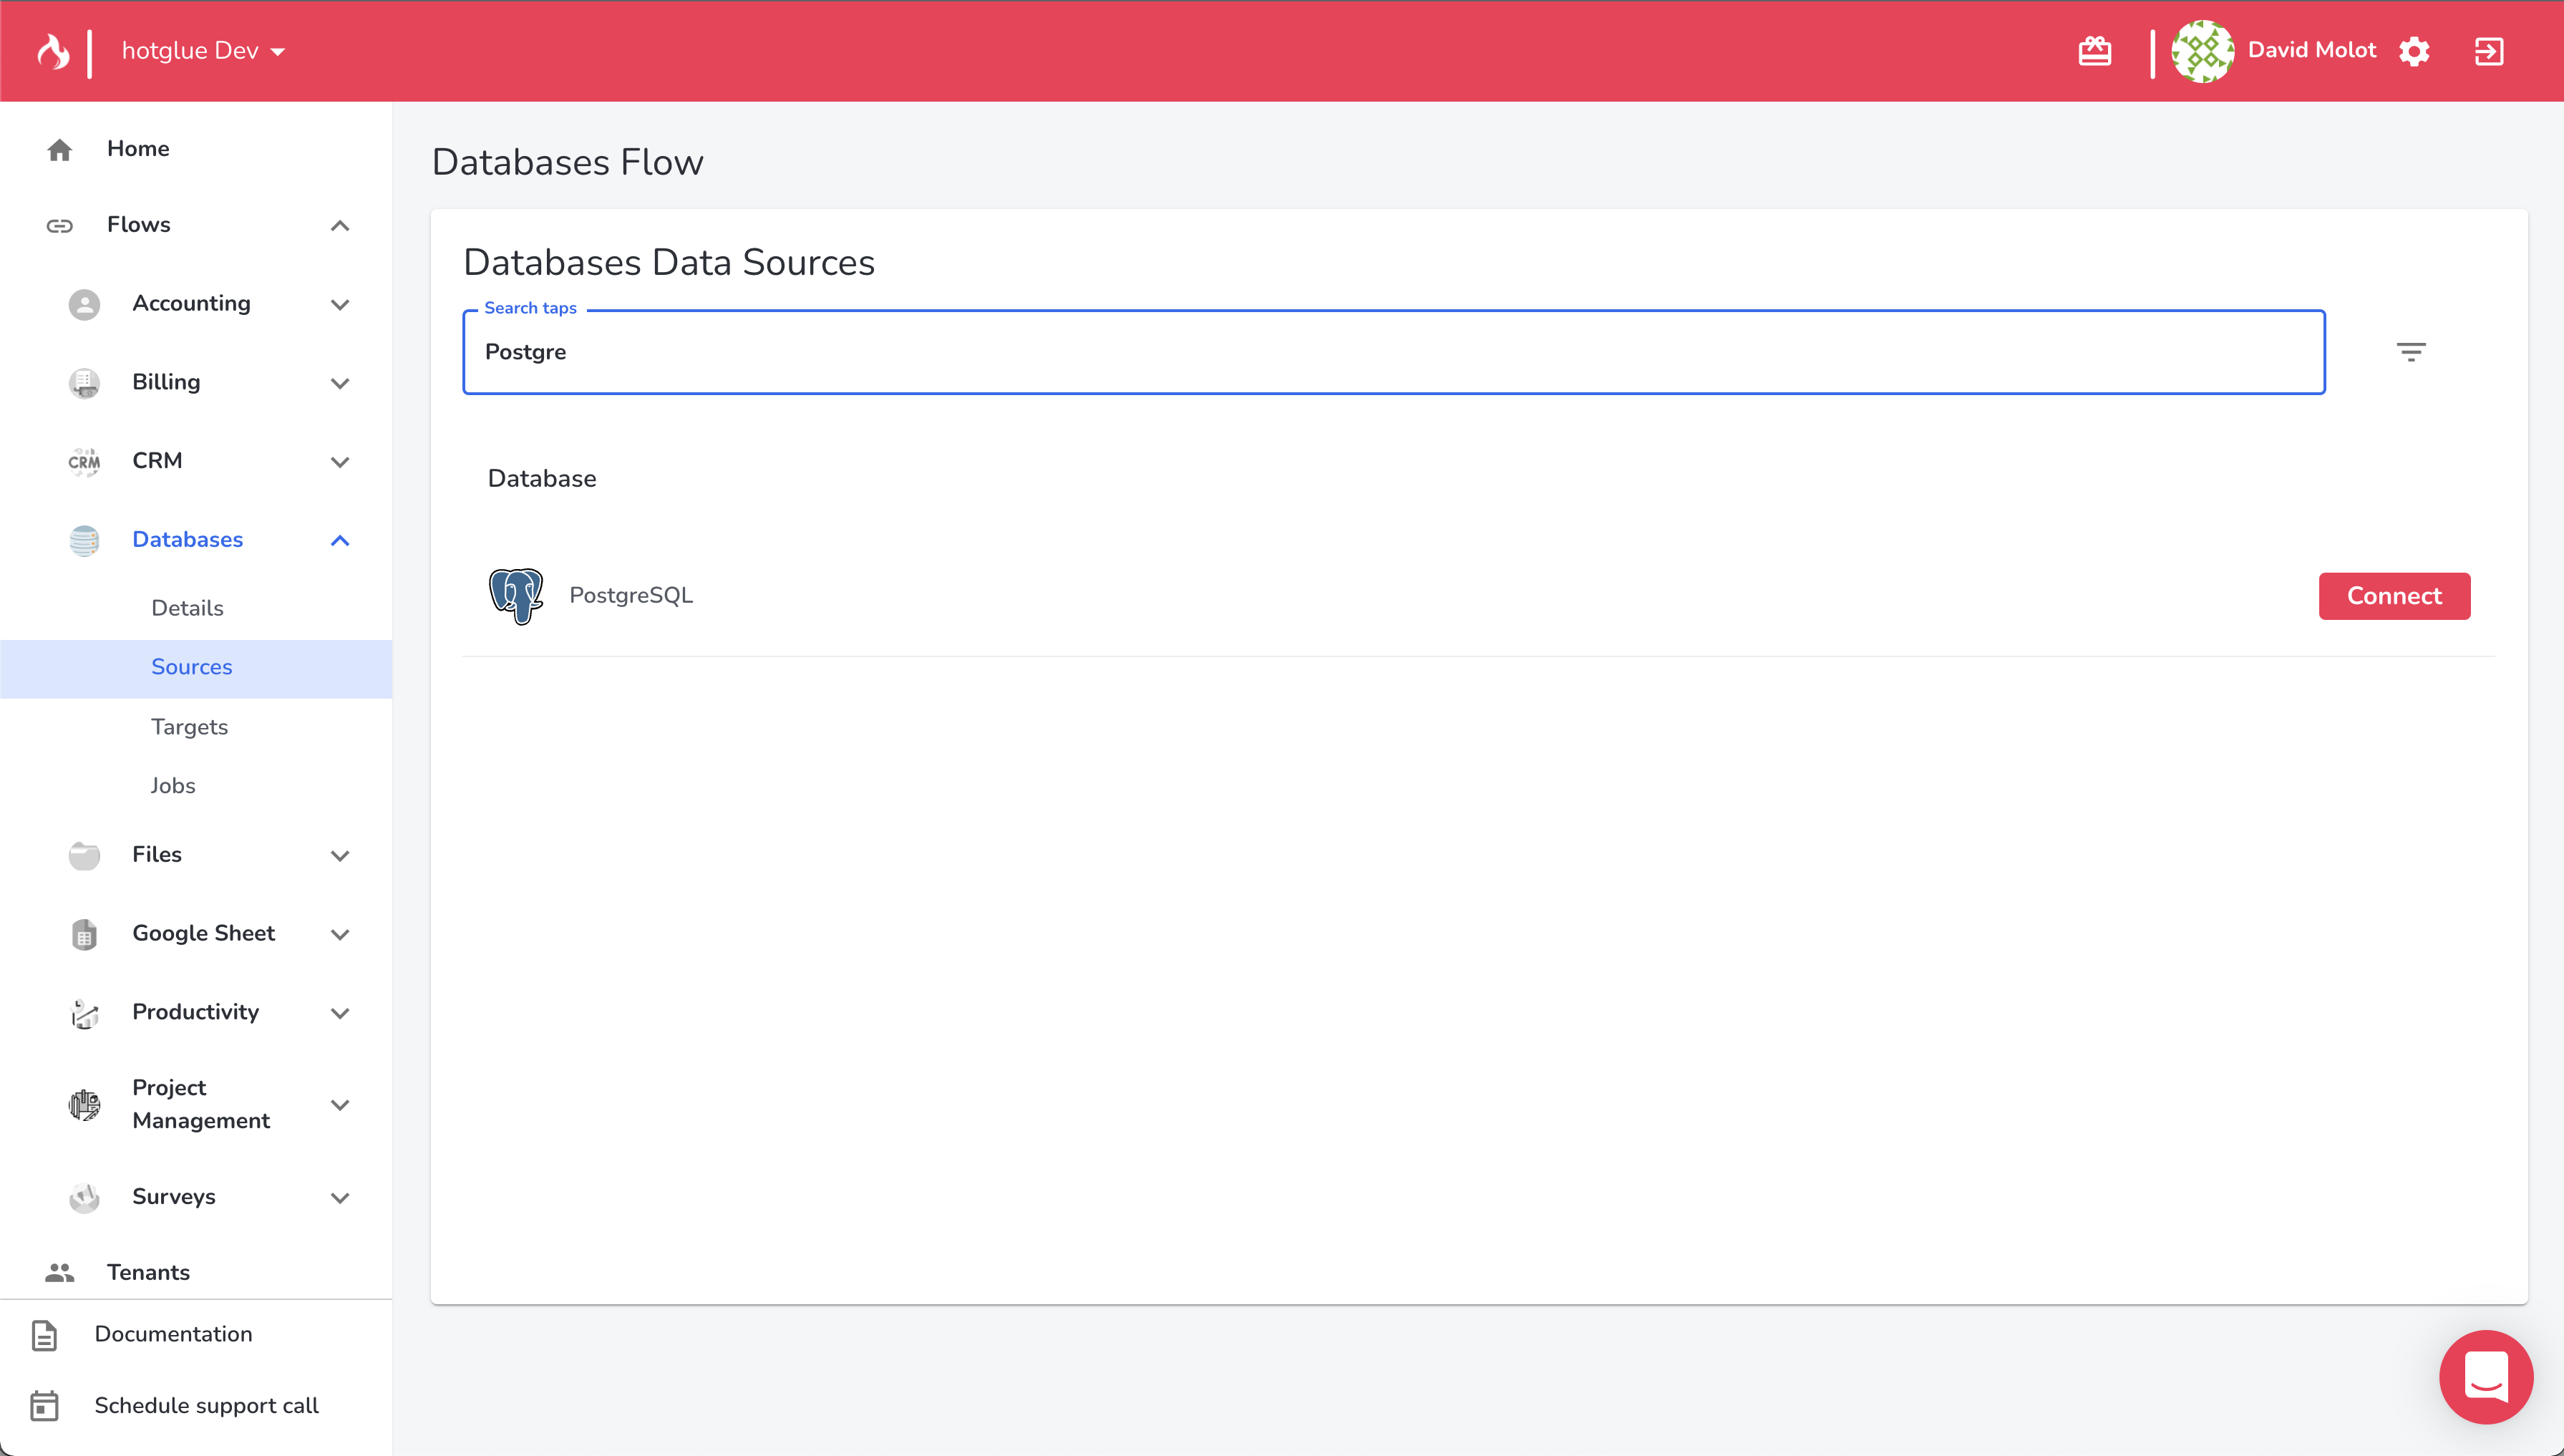Open the gift box icon in header

click(x=2094, y=51)
